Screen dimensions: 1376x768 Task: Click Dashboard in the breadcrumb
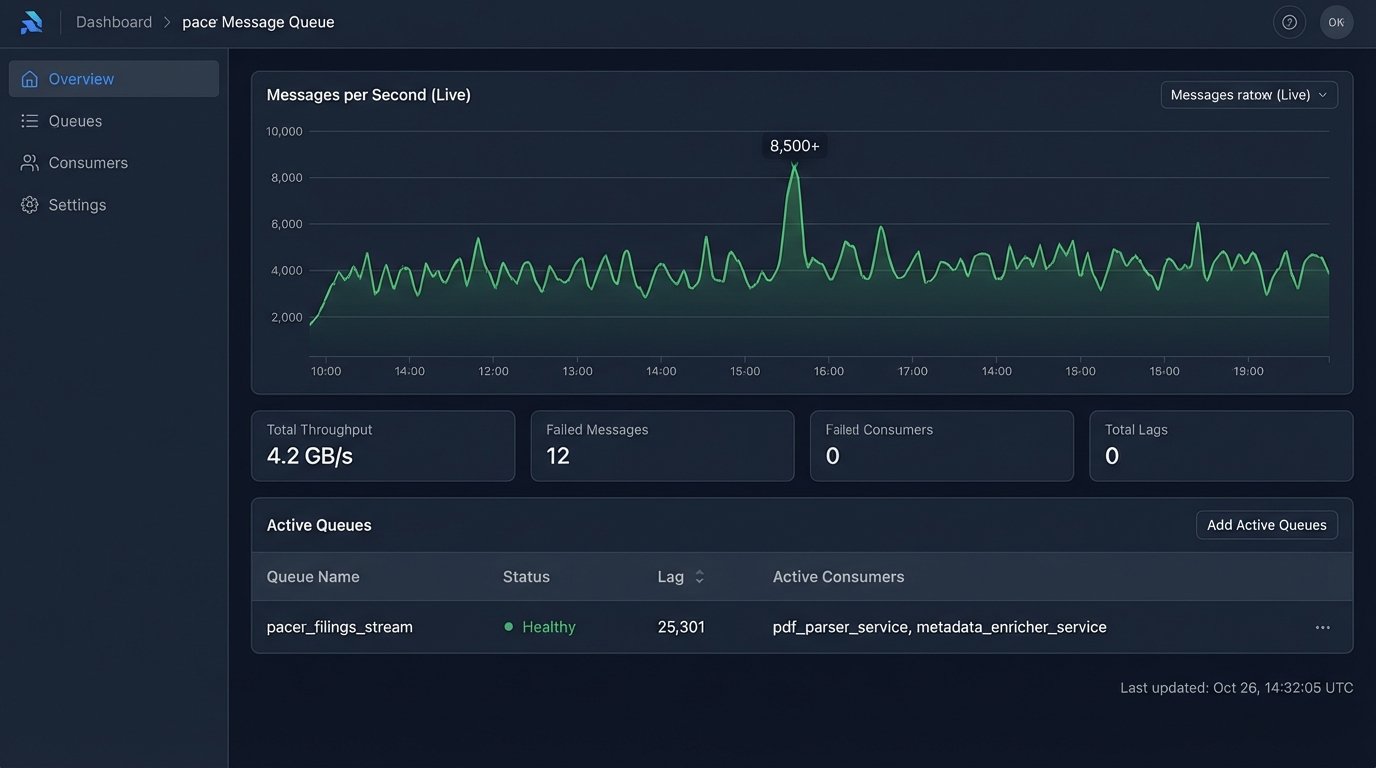[113, 21]
